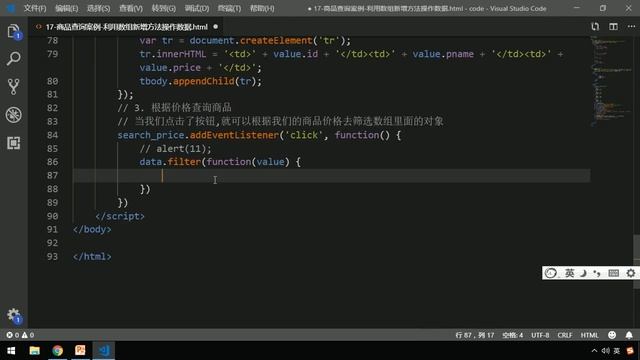The height and width of the screenshot is (360, 640).
Task: Open soft keyboard icon on IME bar
Action: pyautogui.click(x=613, y=273)
